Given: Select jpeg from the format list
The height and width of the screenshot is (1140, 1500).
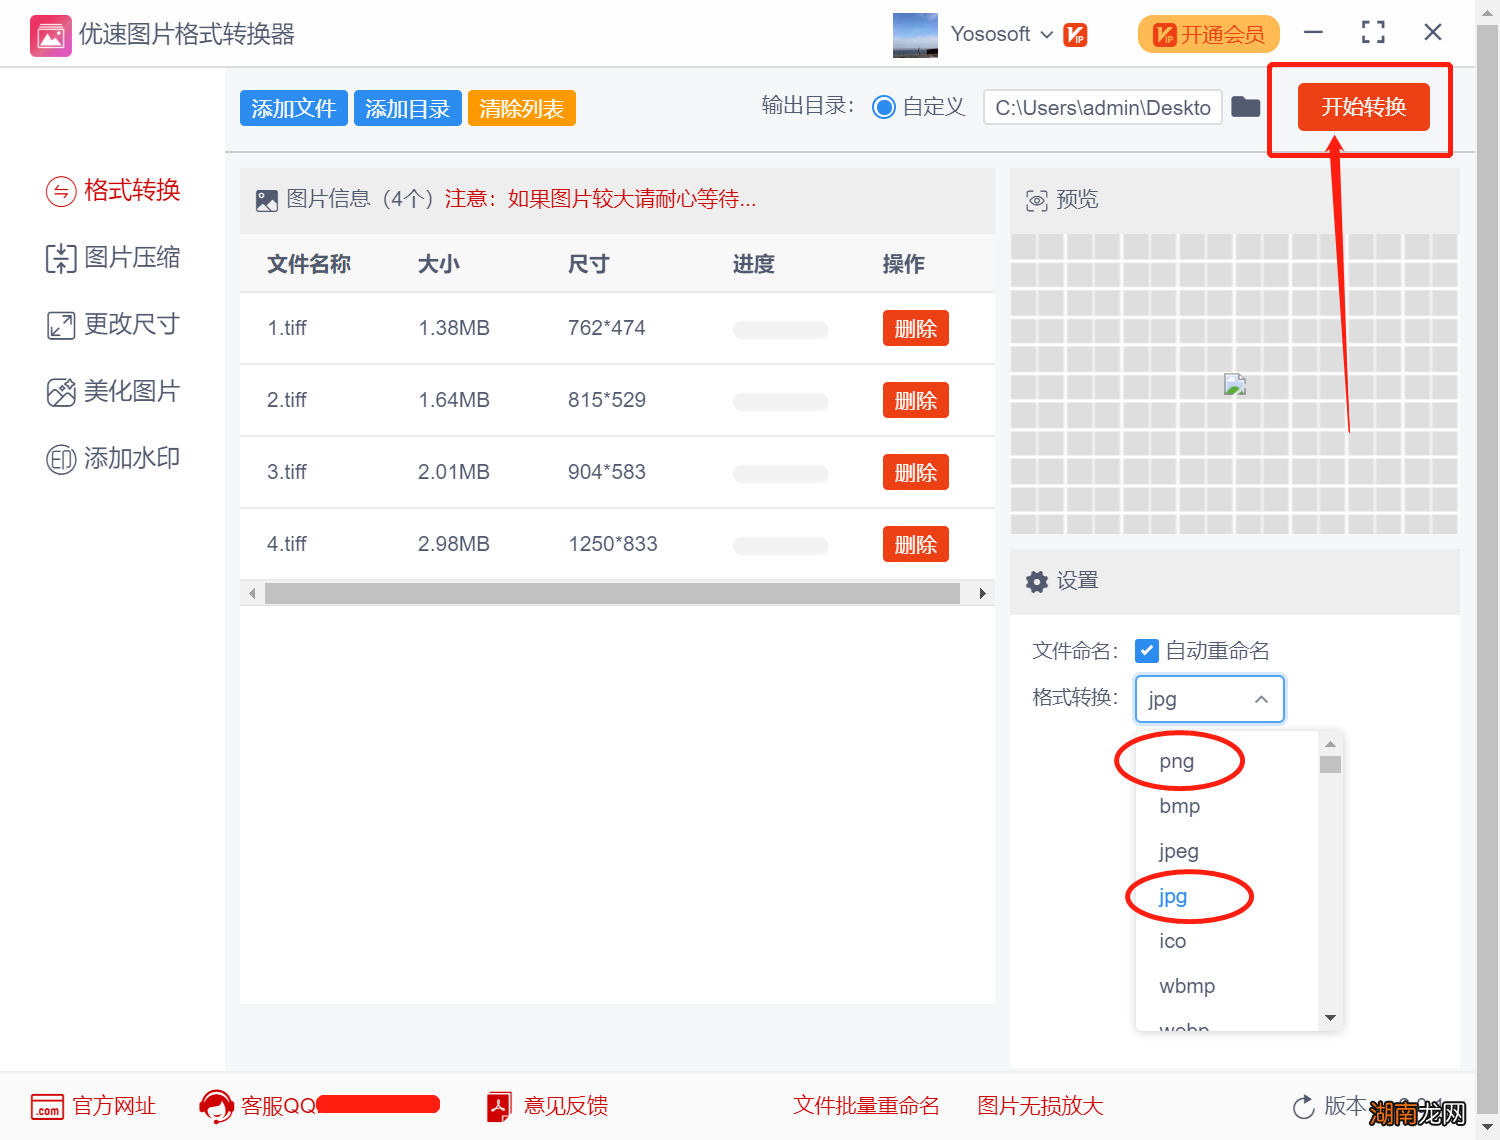Looking at the screenshot, I should click(1178, 851).
